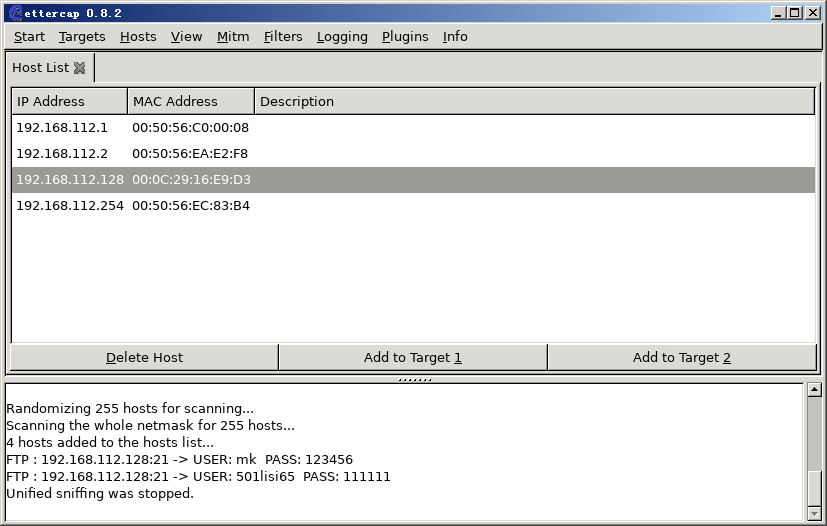Image resolution: width=827 pixels, height=526 pixels.
Task: Open the Targets menu
Action: (82, 36)
